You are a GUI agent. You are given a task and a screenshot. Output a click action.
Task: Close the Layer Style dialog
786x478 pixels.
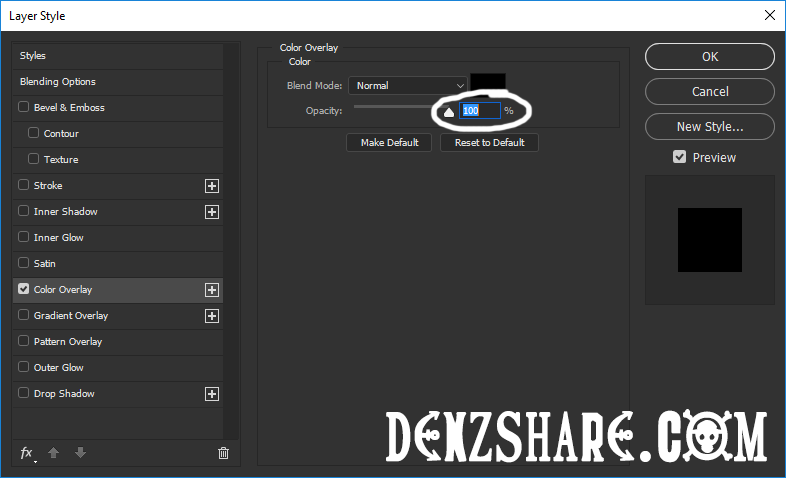[x=770, y=16]
